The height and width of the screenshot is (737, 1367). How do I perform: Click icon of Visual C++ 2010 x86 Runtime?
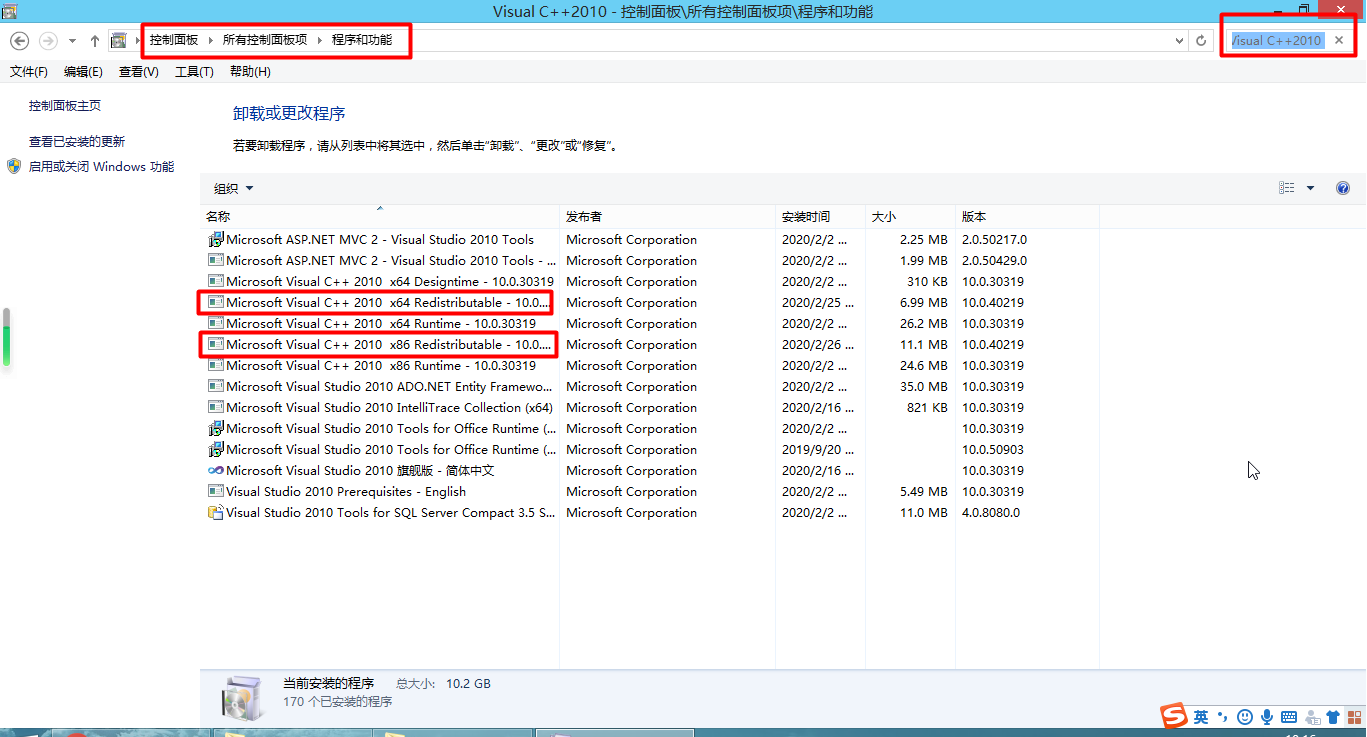point(215,366)
